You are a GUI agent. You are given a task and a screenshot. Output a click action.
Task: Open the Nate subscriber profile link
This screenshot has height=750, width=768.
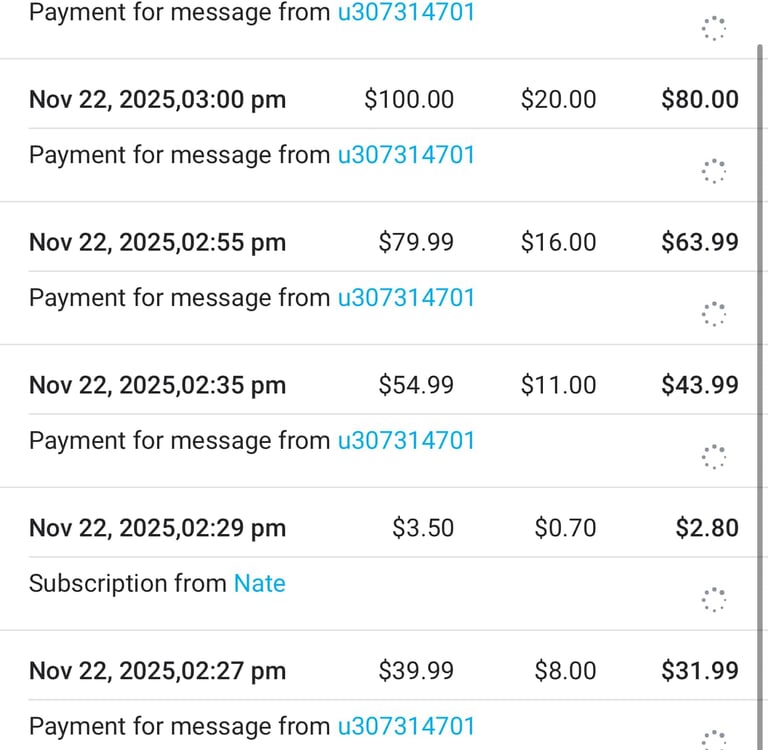(259, 584)
